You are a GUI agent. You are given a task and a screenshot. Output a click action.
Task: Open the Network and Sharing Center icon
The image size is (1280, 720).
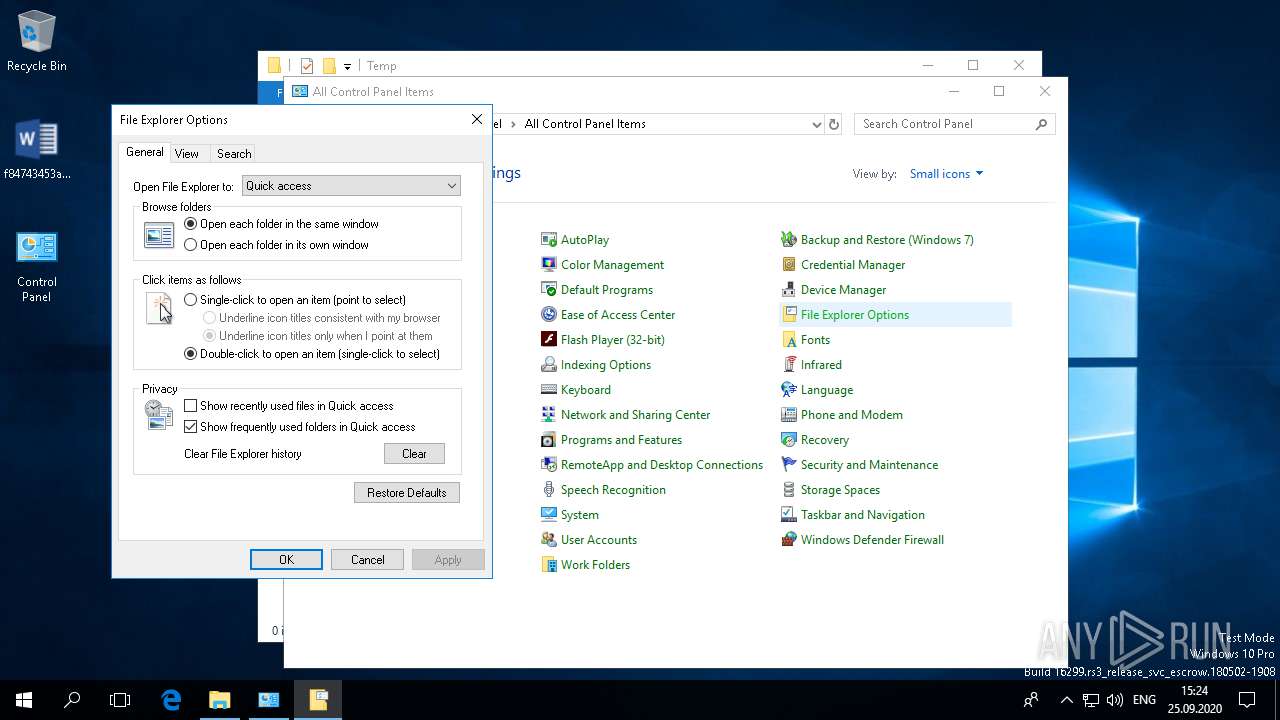[548, 415]
